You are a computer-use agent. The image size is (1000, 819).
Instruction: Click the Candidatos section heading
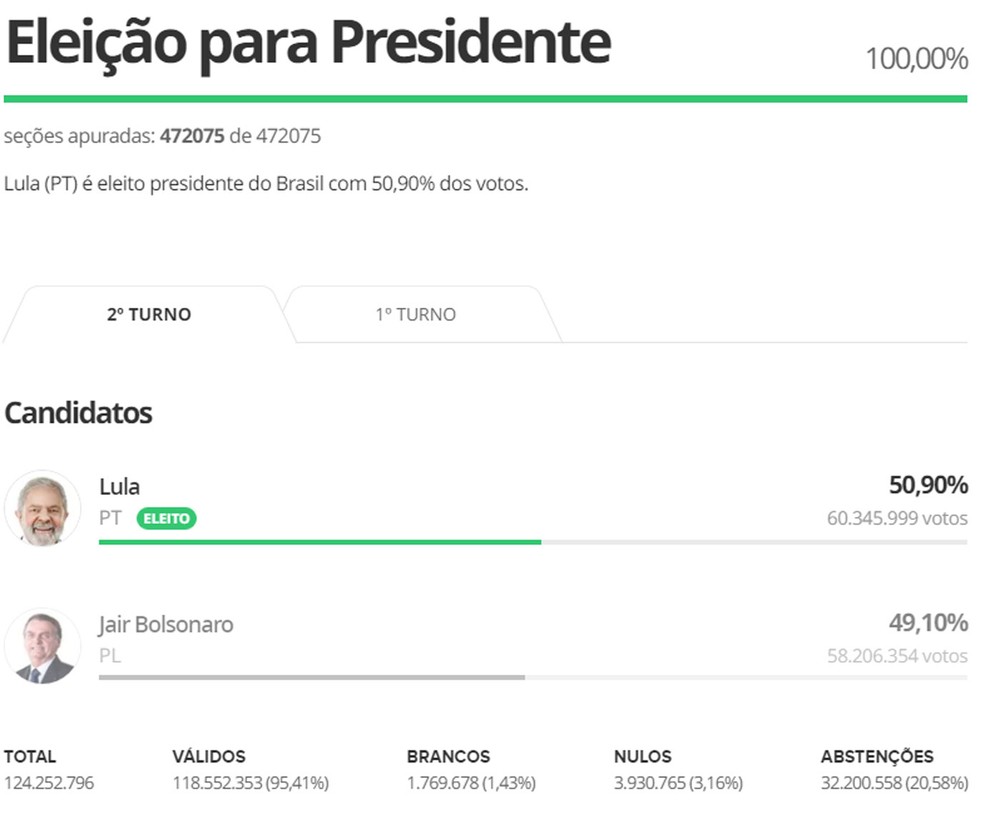78,413
